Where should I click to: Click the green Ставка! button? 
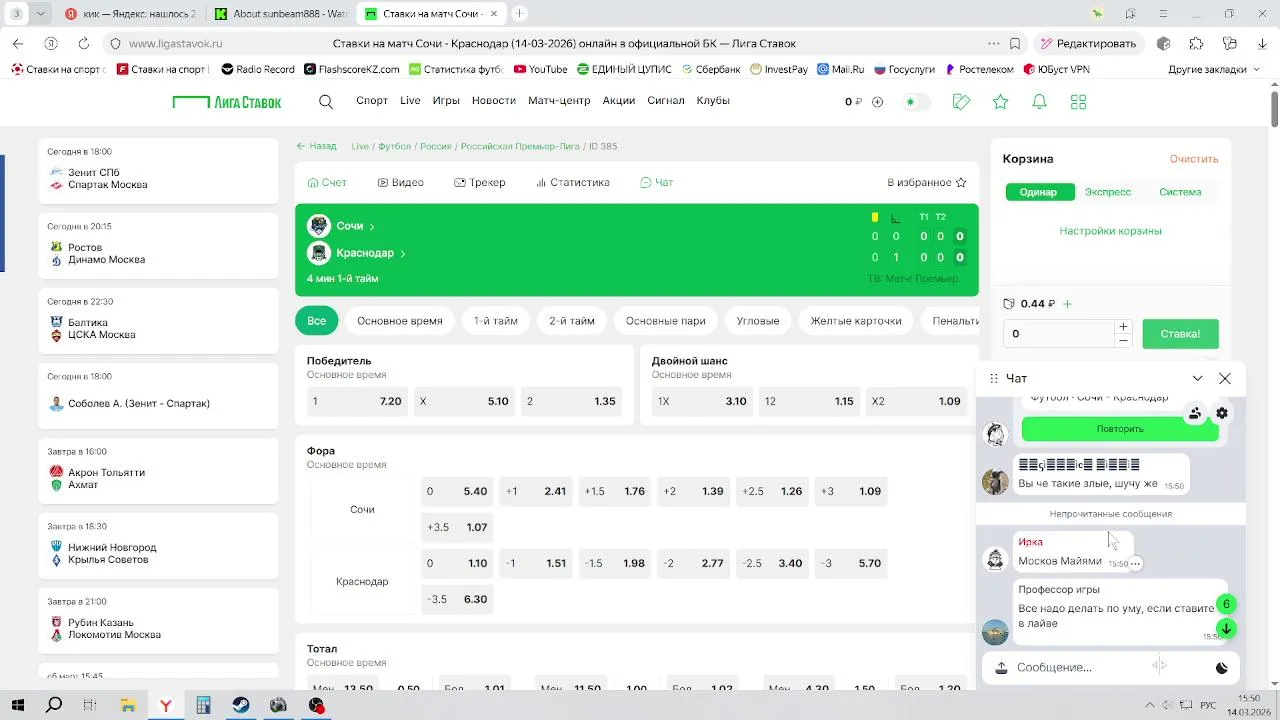pos(1180,334)
